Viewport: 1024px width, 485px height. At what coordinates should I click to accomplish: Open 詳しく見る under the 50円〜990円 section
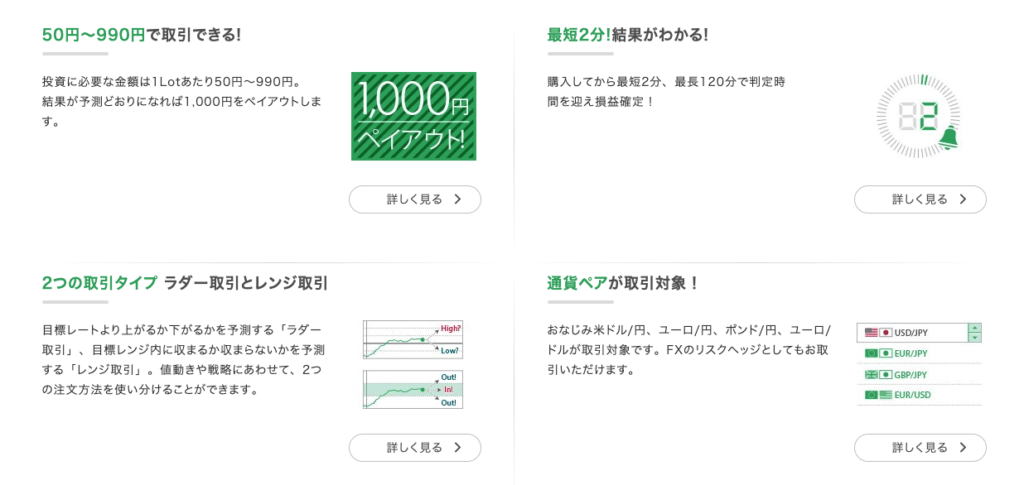(415, 199)
